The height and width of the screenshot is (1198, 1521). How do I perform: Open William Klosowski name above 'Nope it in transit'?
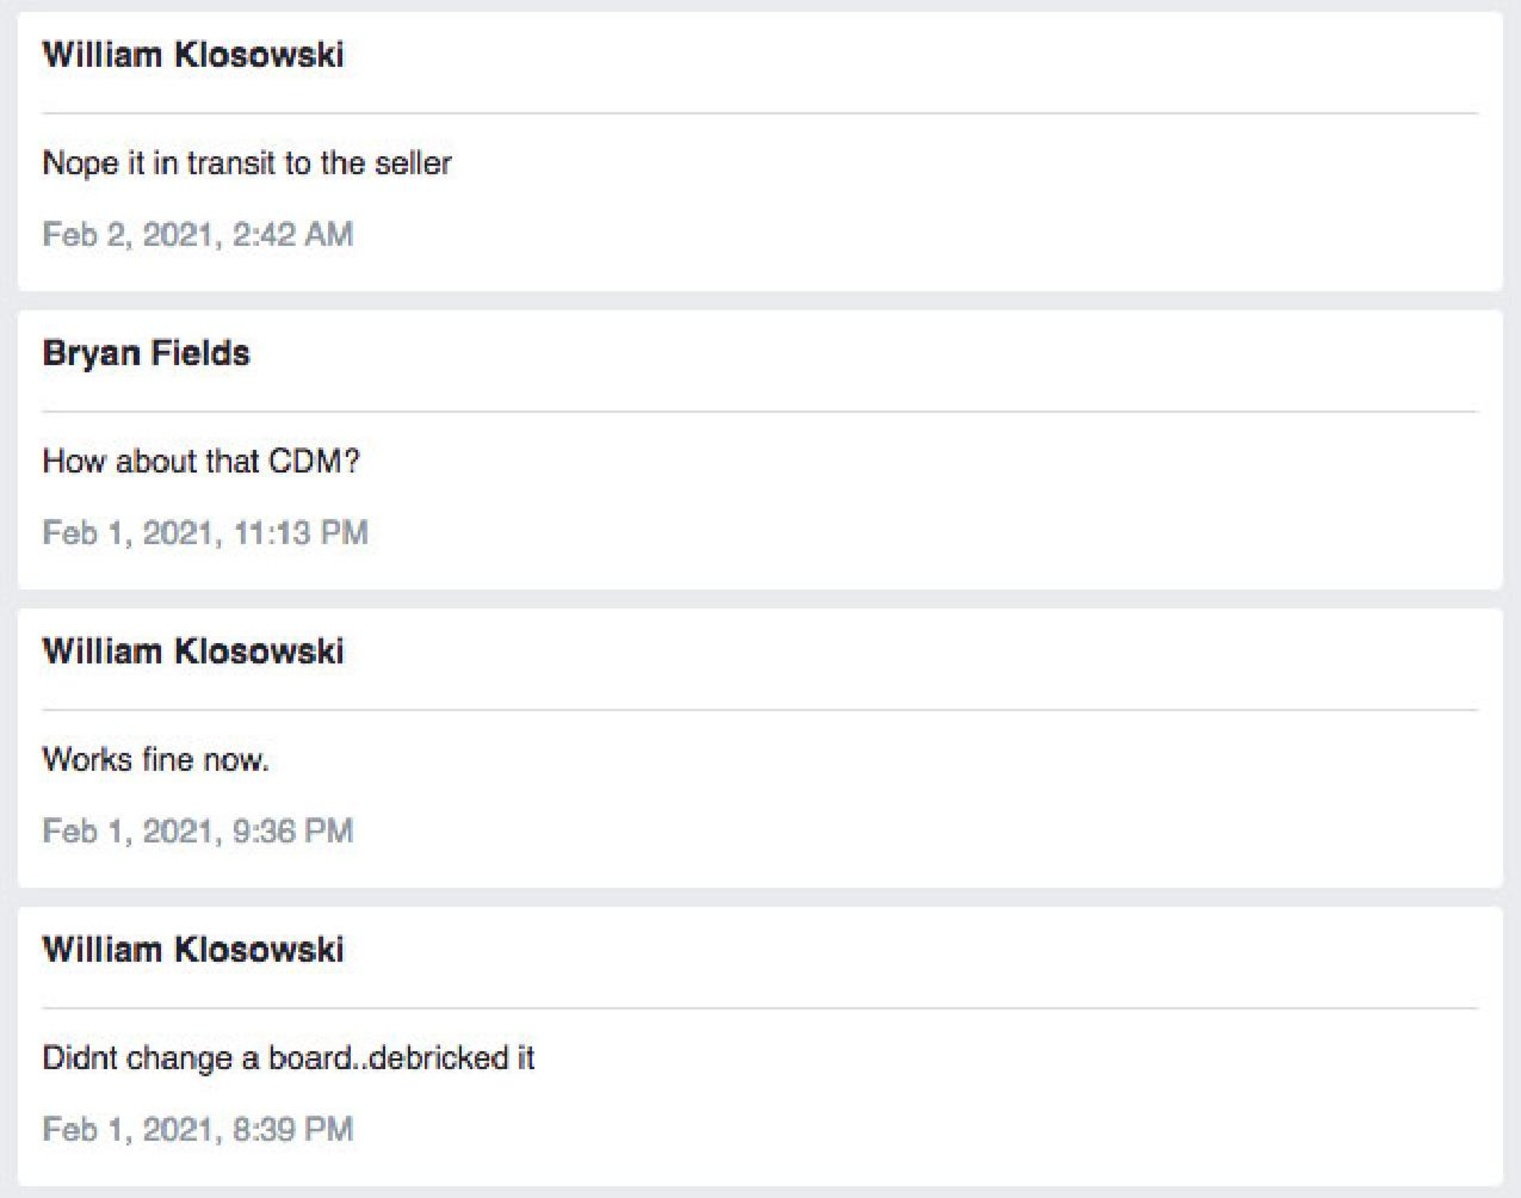tap(193, 55)
